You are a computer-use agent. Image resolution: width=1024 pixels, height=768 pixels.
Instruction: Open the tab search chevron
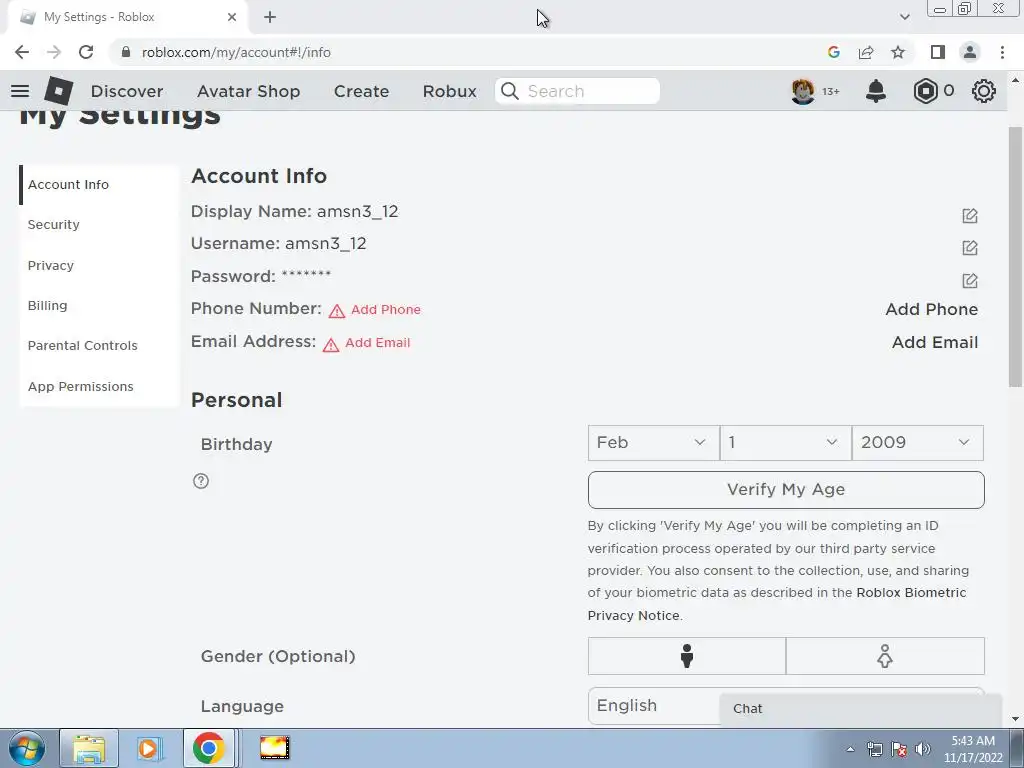pos(904,17)
